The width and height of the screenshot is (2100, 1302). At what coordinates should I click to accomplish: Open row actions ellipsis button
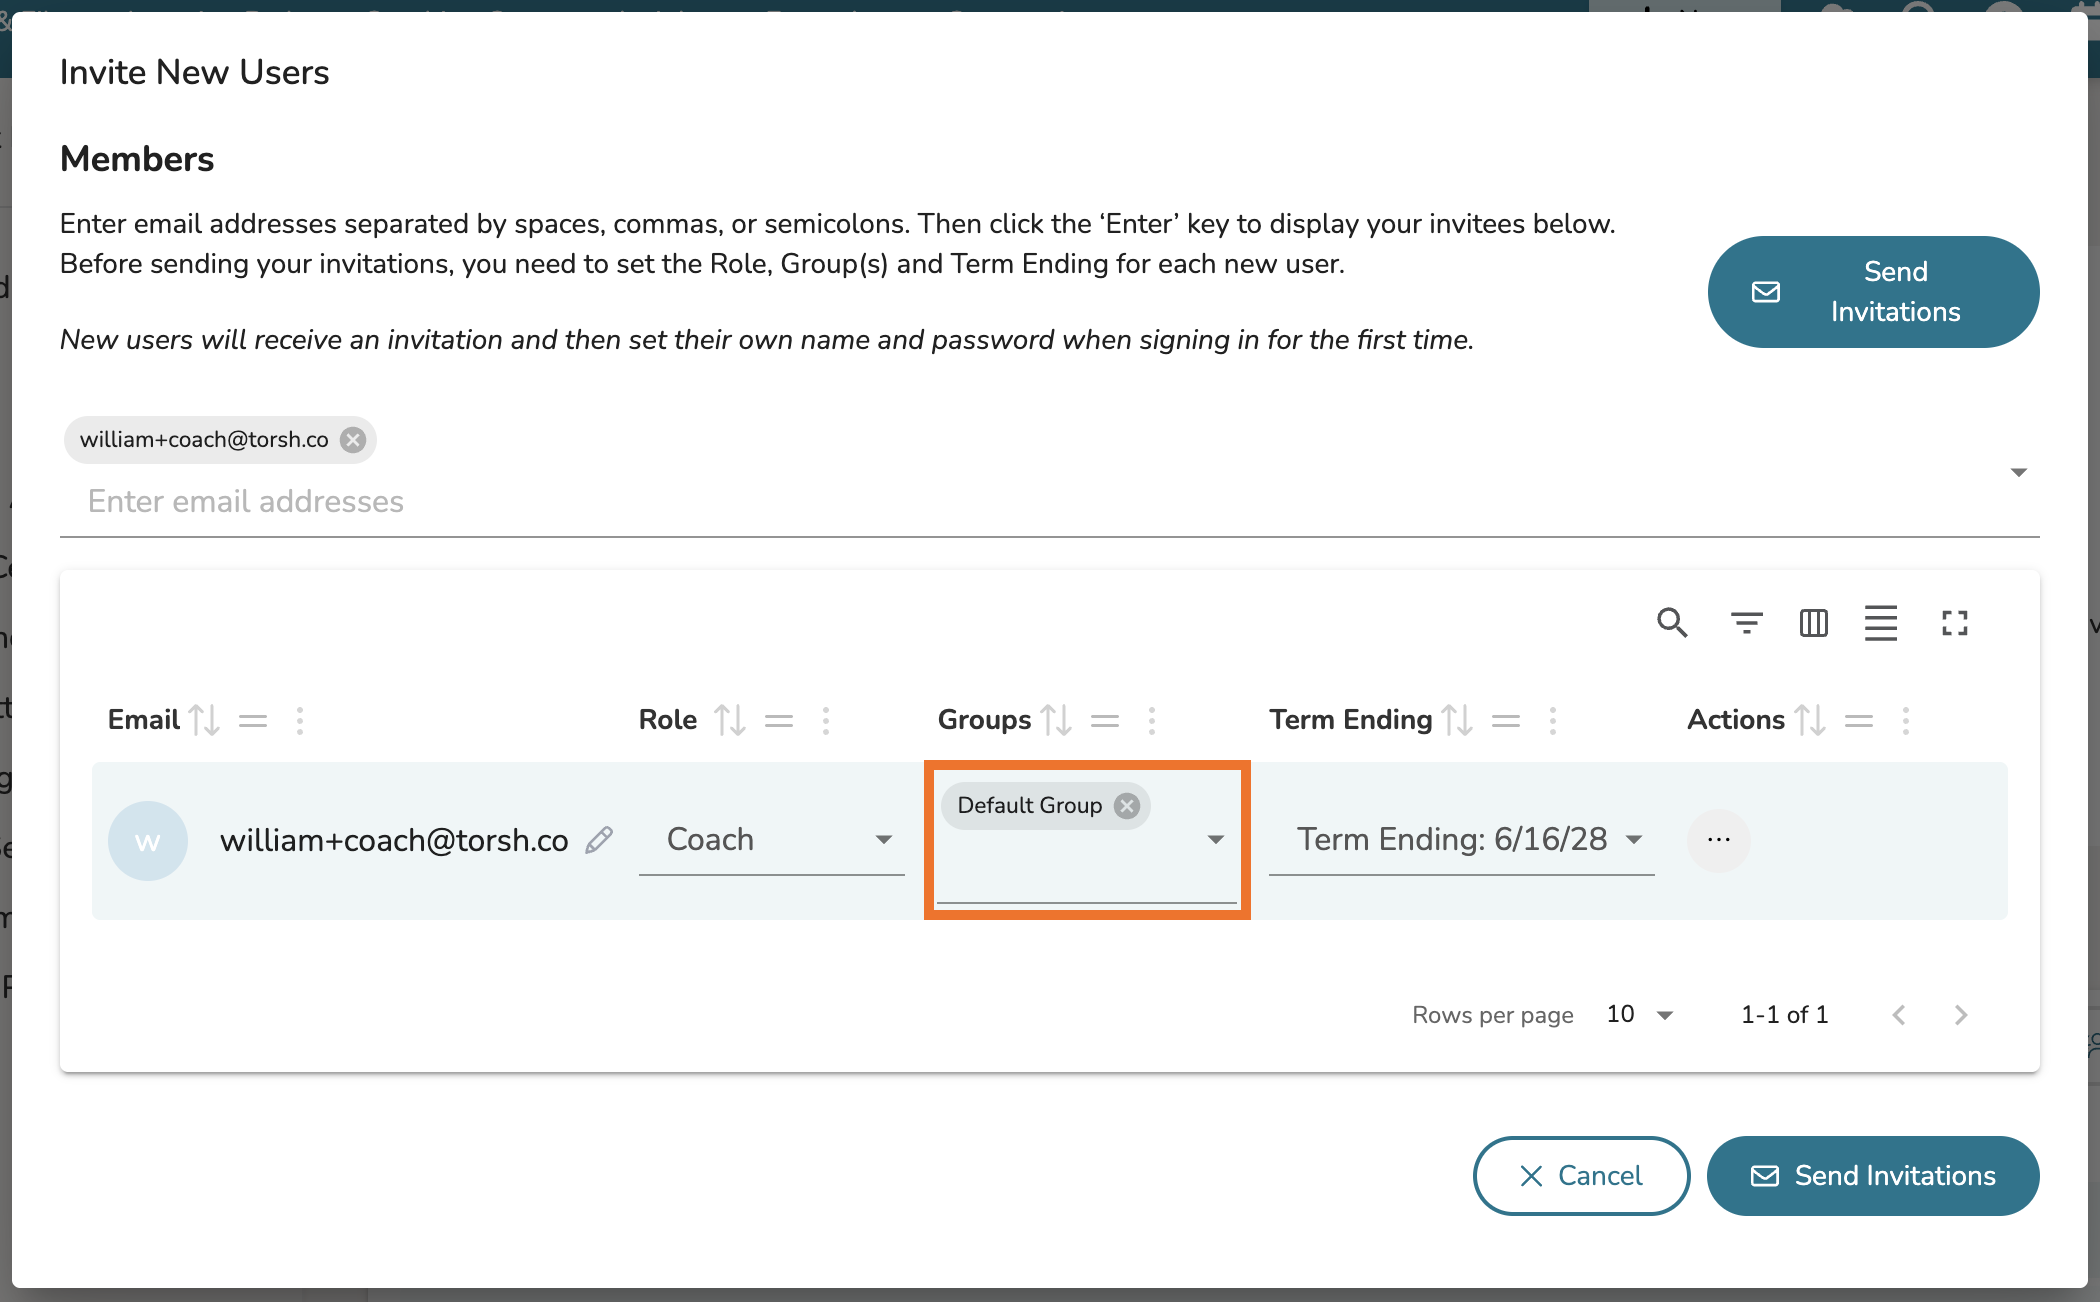(1719, 840)
